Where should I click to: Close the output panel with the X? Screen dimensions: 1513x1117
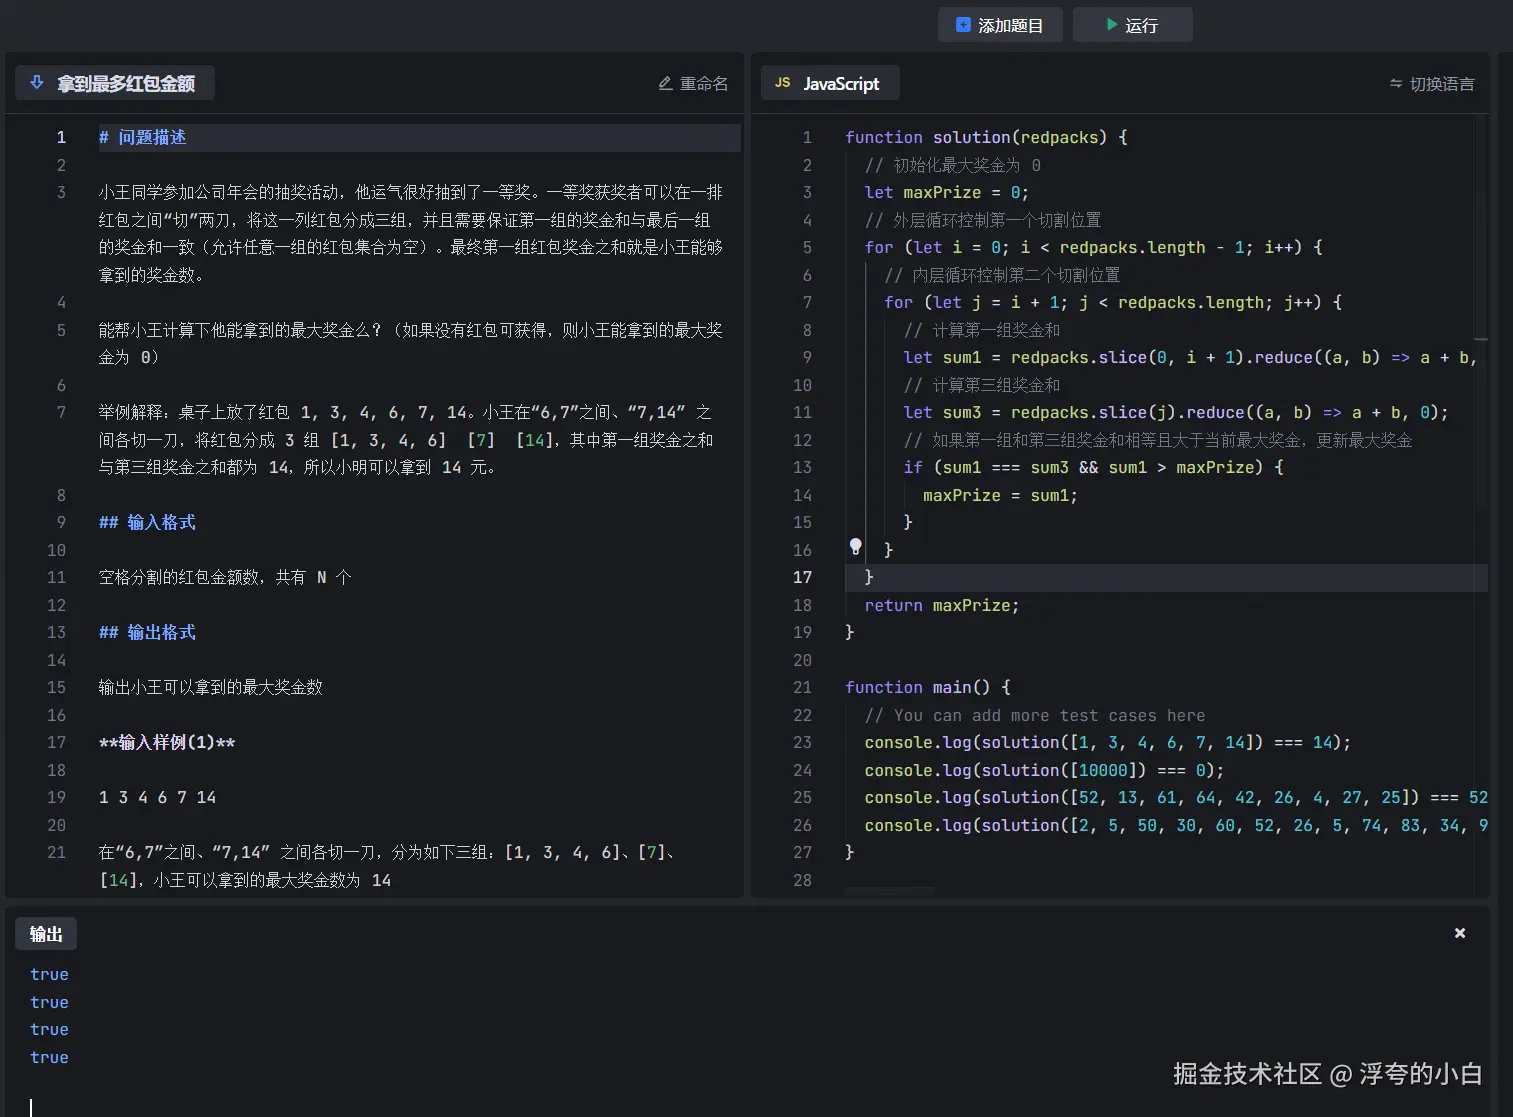(x=1459, y=932)
